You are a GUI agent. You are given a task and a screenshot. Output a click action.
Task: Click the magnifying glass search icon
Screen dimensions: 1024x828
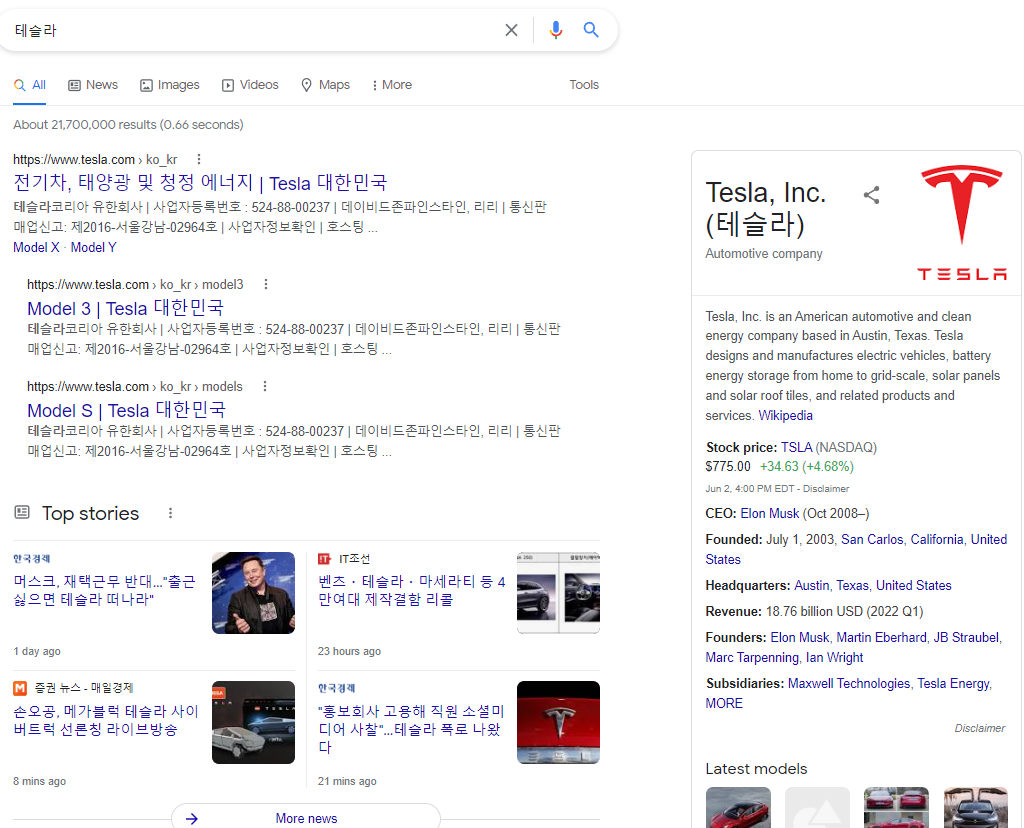tap(591, 30)
